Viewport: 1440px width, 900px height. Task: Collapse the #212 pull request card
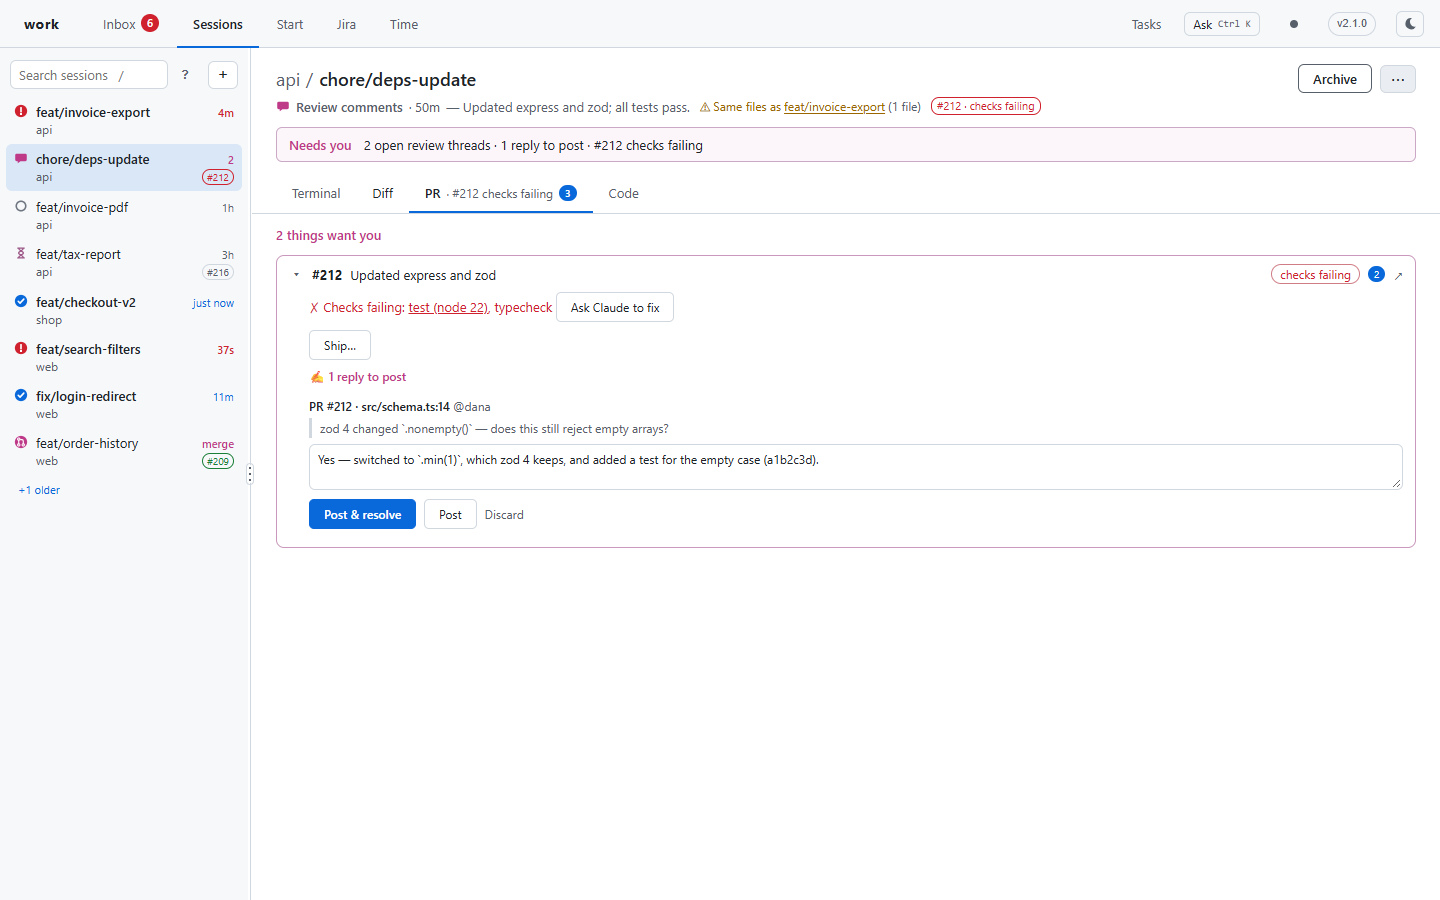(x=297, y=275)
